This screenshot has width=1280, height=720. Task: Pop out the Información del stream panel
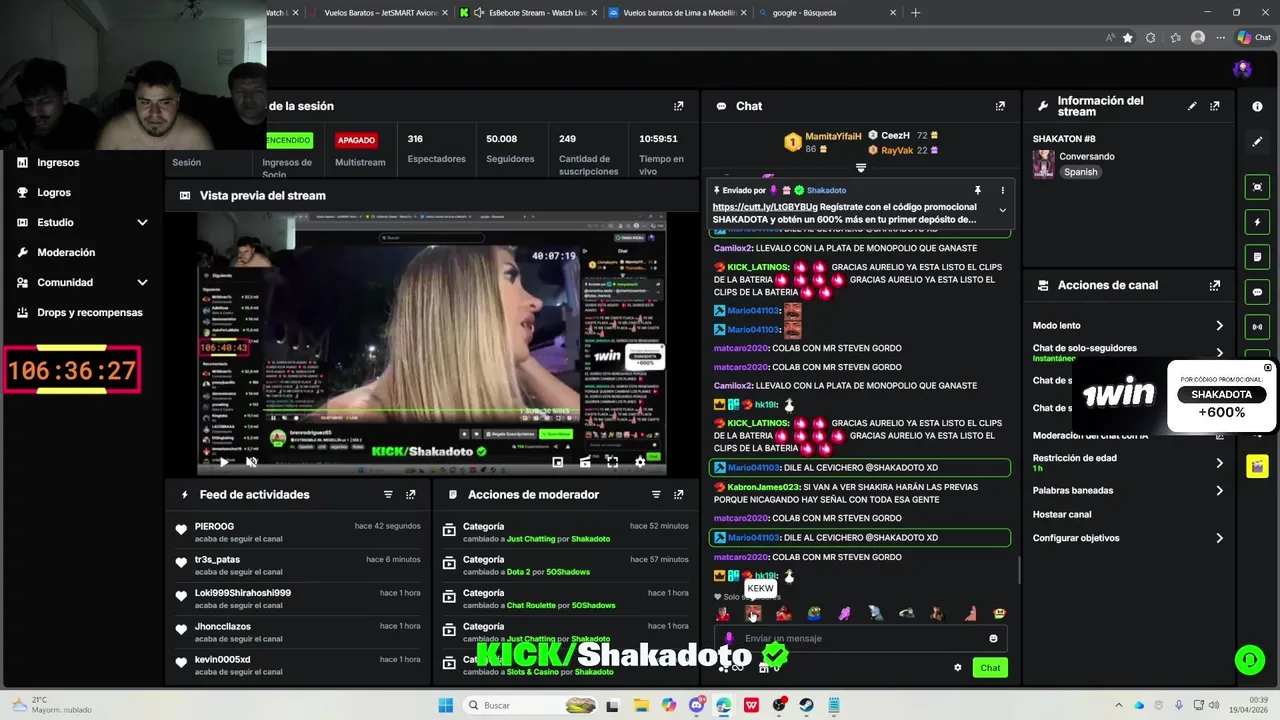[x=1215, y=106]
